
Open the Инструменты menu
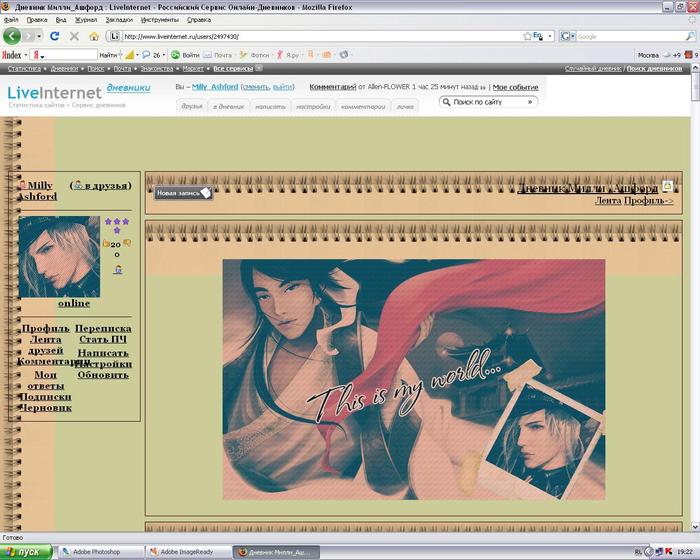click(x=159, y=20)
